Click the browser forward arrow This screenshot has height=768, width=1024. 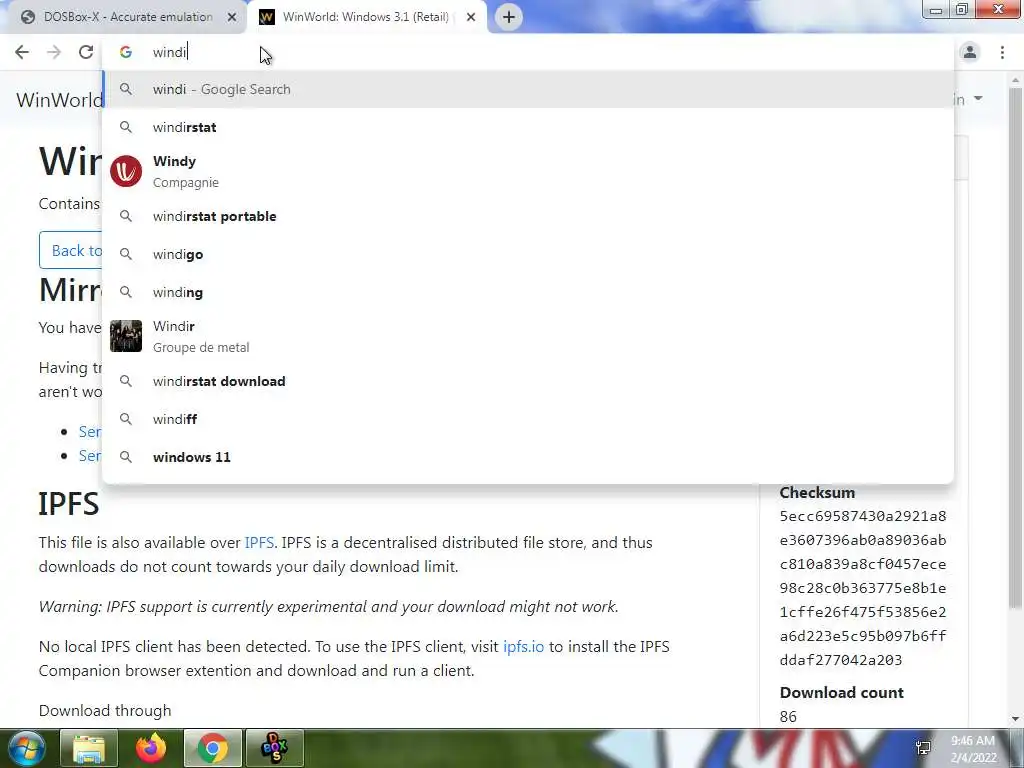click(54, 52)
